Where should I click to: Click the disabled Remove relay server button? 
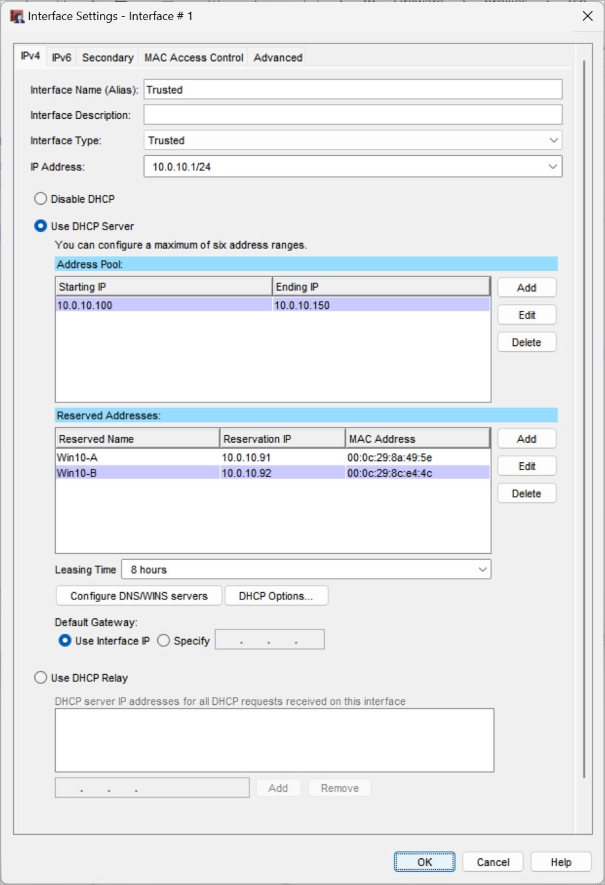click(340, 788)
